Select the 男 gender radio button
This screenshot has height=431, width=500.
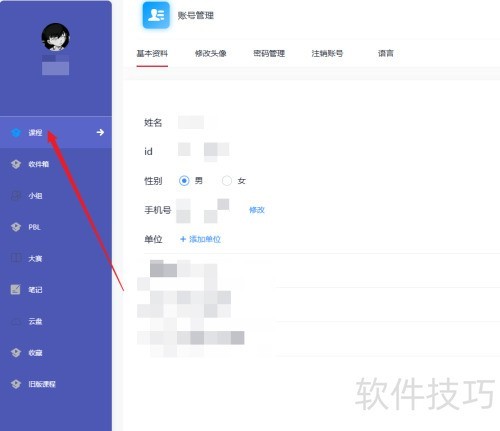coord(184,181)
